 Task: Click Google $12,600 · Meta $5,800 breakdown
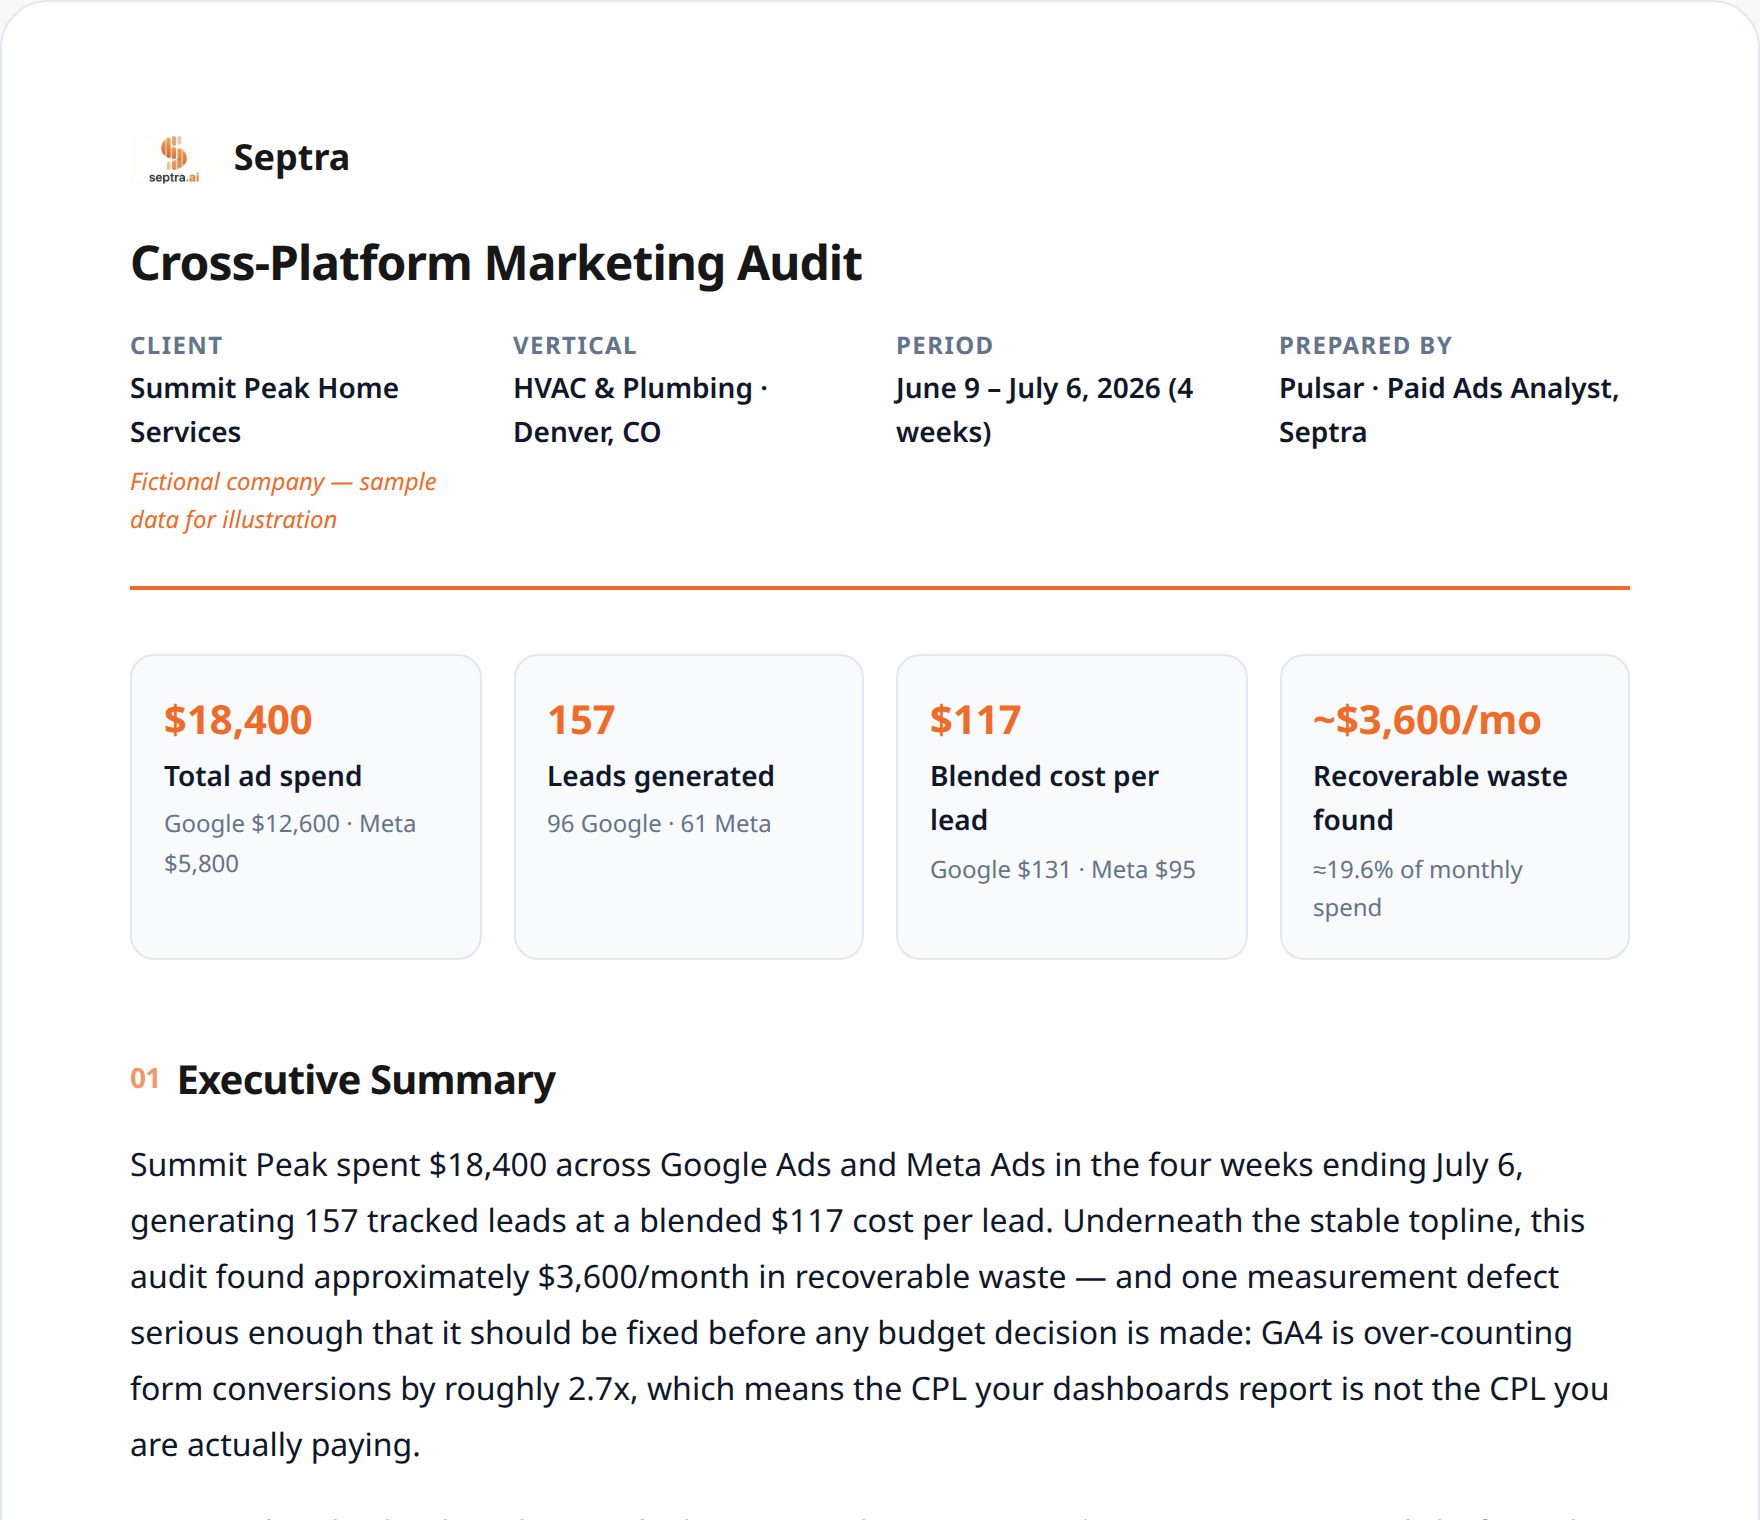290,843
